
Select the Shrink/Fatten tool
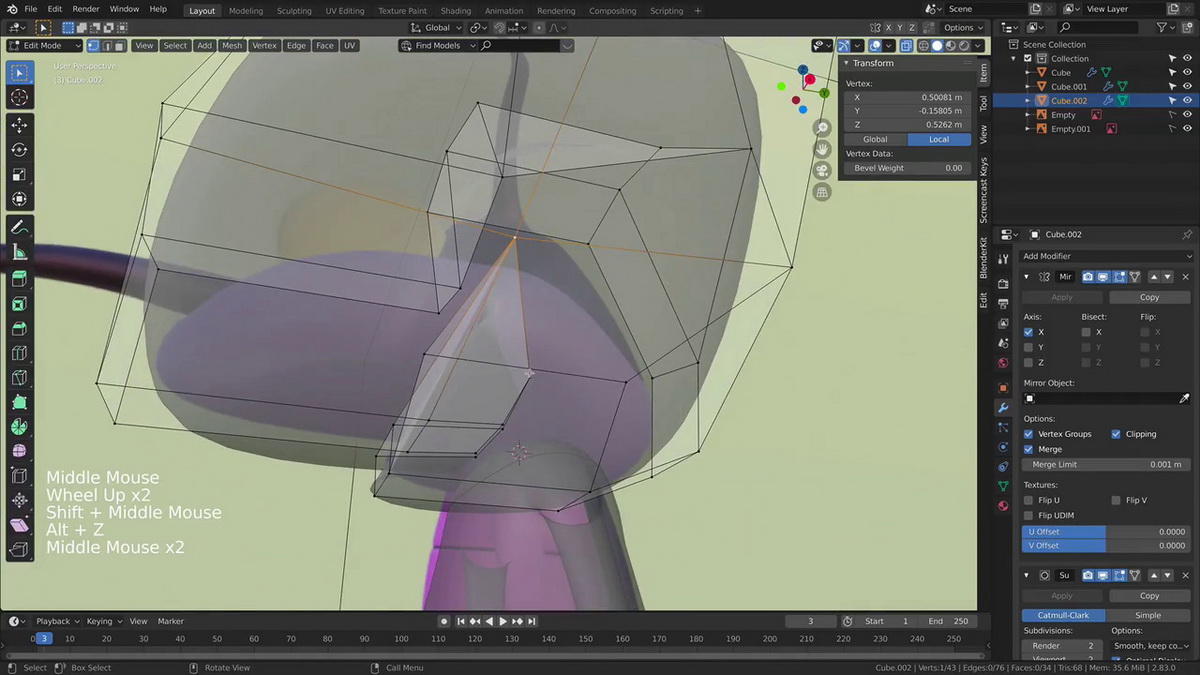click(19, 501)
